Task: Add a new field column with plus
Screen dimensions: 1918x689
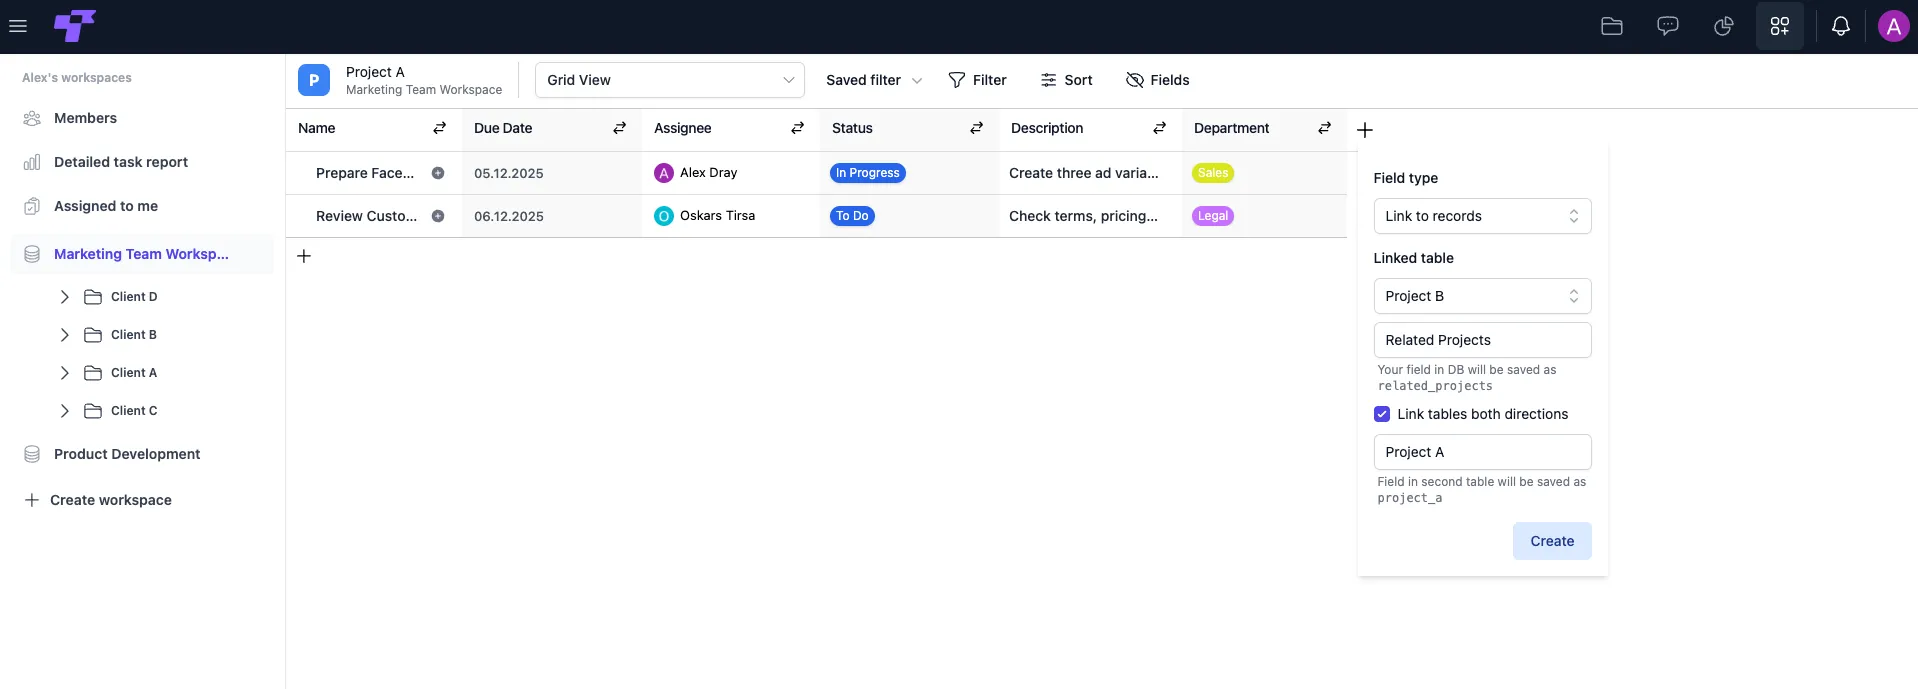Action: (1365, 130)
